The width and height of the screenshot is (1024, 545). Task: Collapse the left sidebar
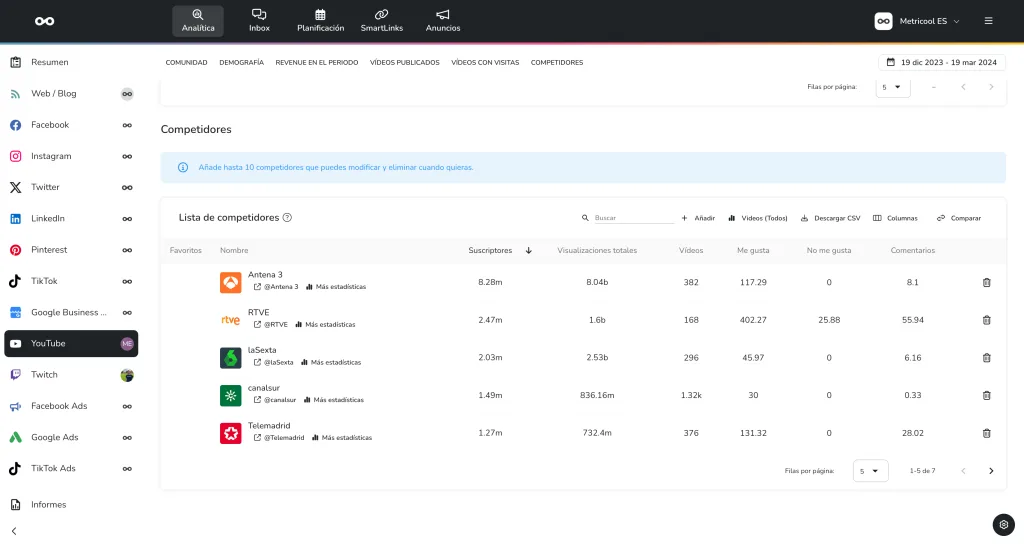pos(14,531)
